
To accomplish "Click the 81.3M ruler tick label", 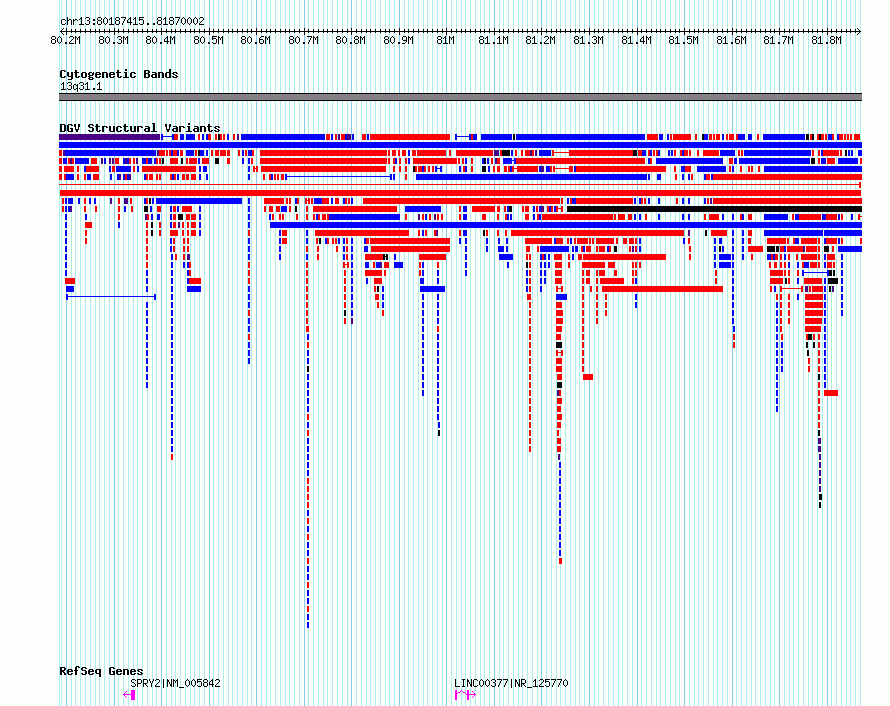I will pos(588,40).
